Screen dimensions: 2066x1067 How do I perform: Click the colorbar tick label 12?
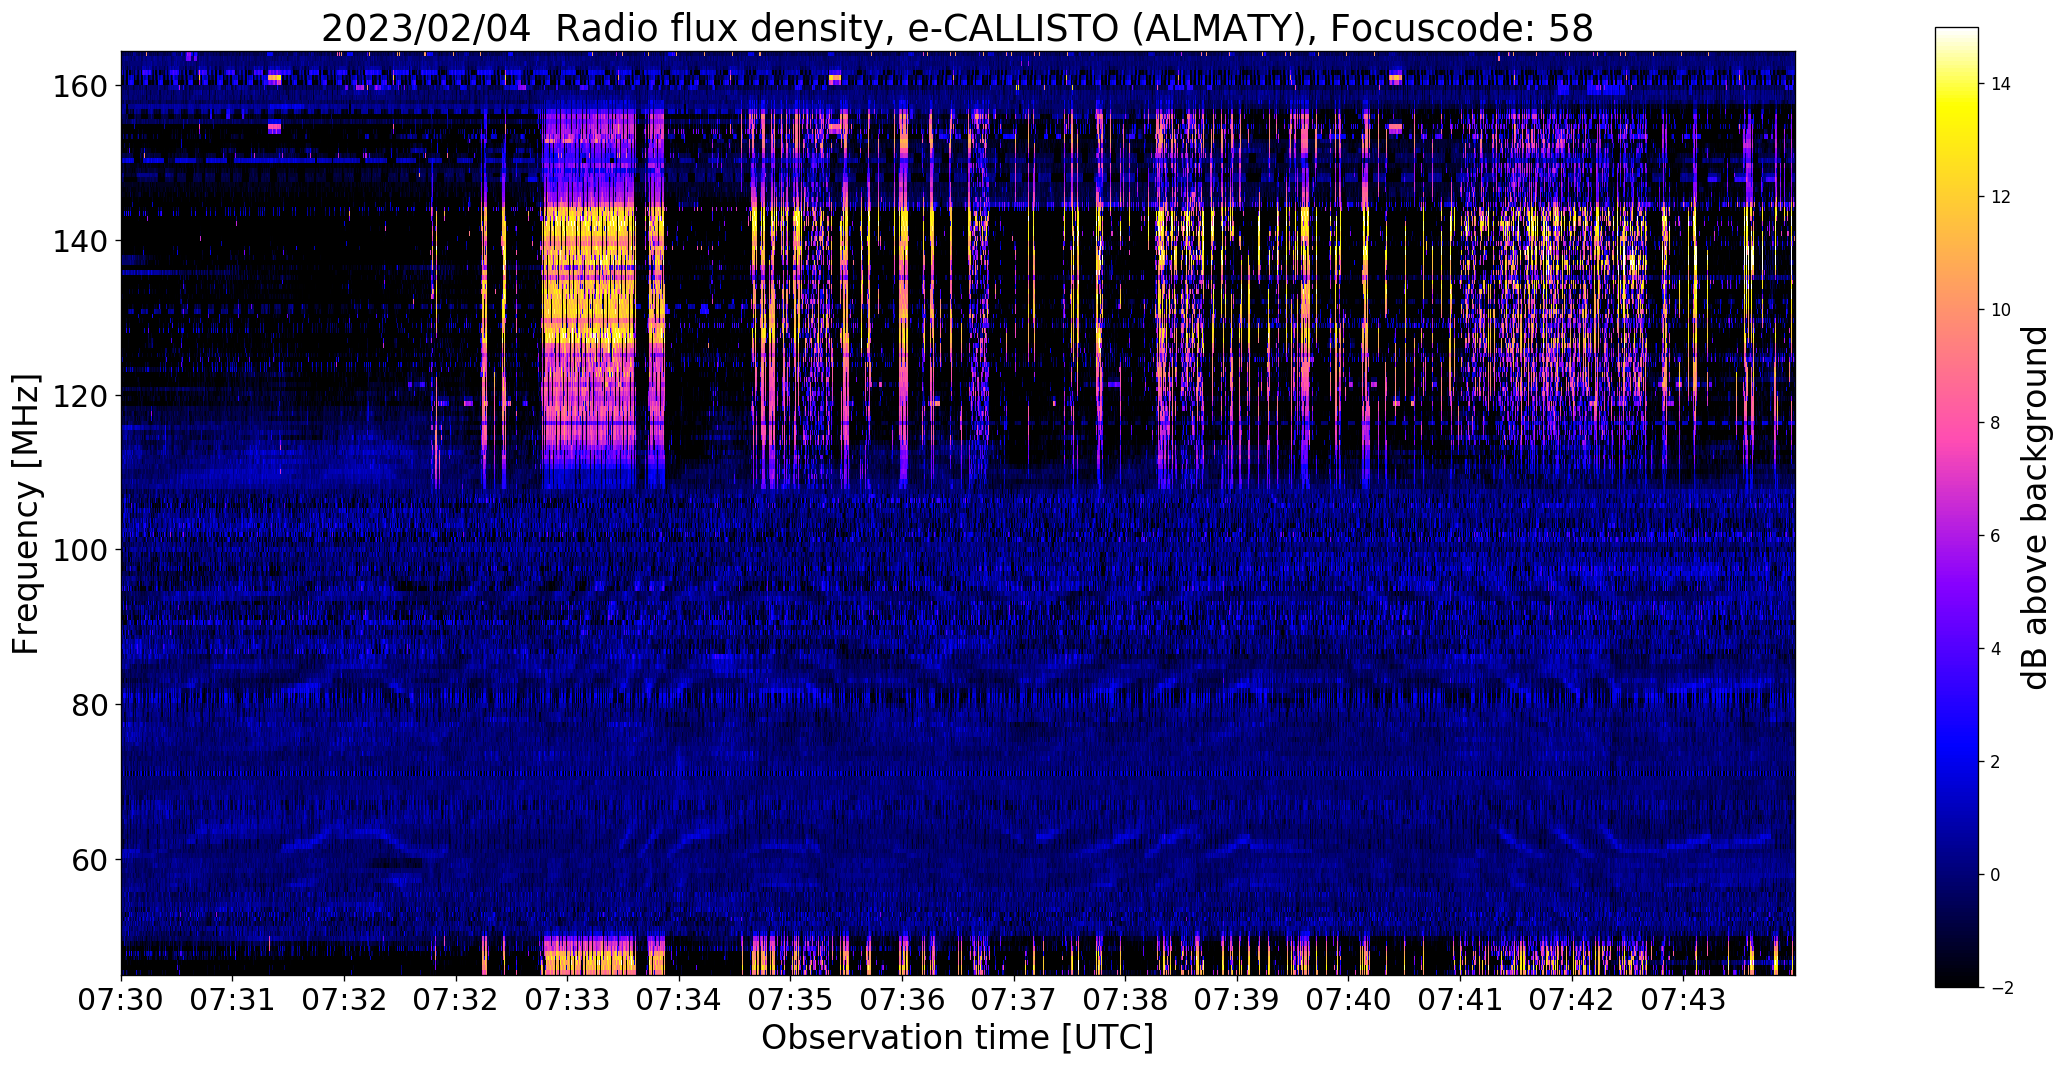pyautogui.click(x=2001, y=198)
